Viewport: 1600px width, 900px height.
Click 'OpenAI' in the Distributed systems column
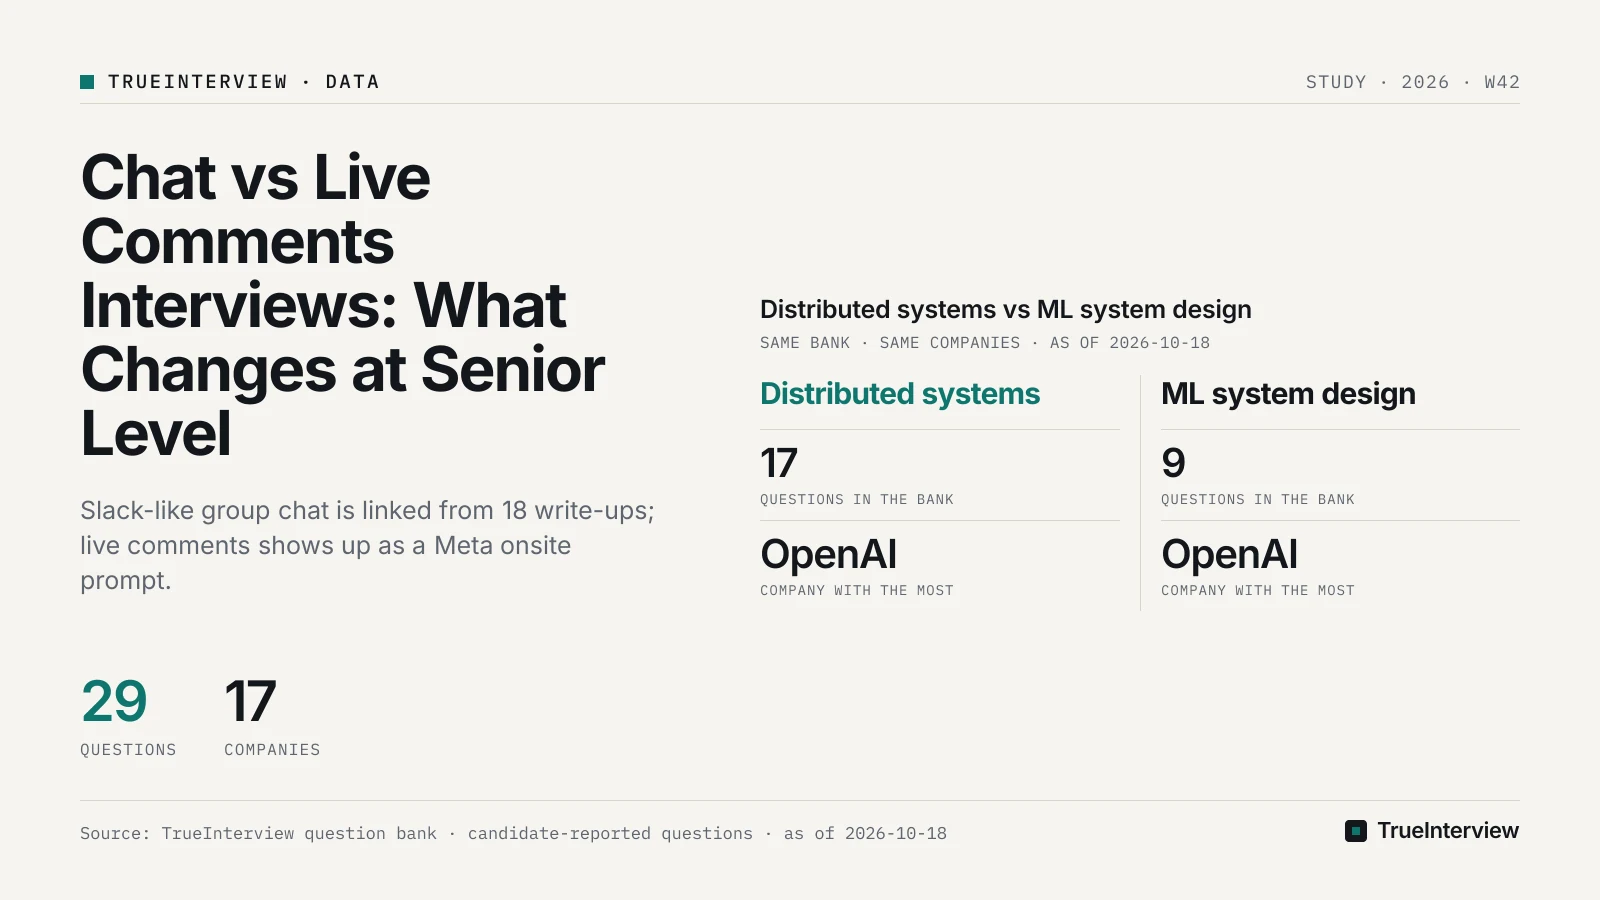pyautogui.click(x=829, y=555)
